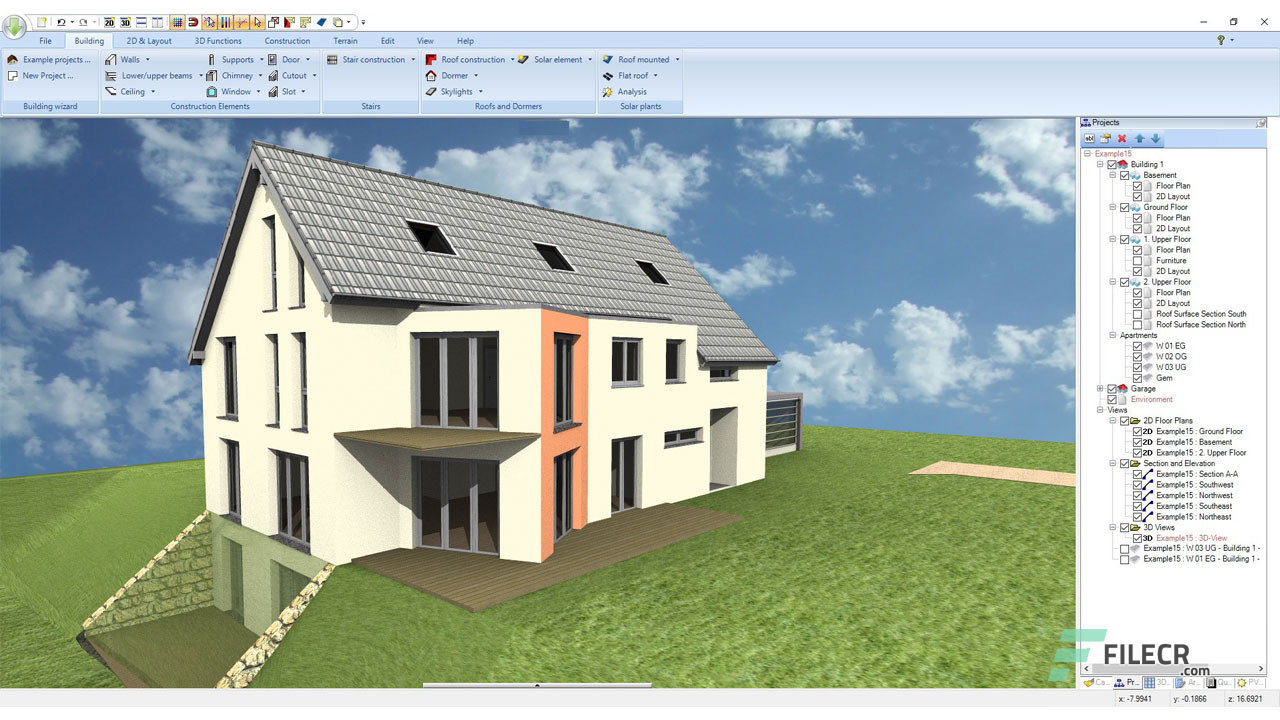1280x720 pixels.
Task: Open the Roof construction dropdown arrow
Action: coord(513,60)
